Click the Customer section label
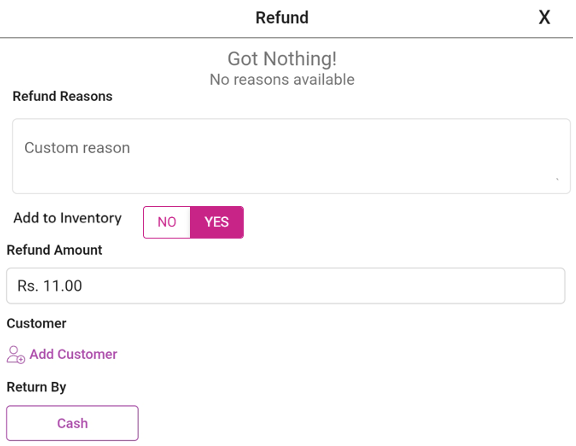Image resolution: width=576 pixels, height=446 pixels. click(36, 324)
